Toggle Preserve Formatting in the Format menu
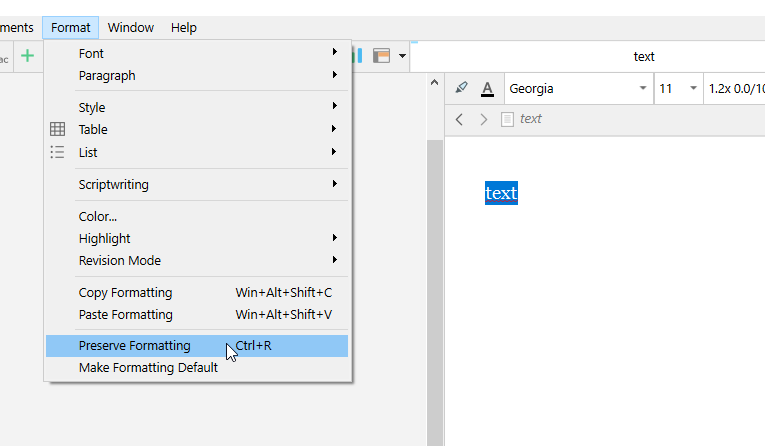The image size is (765, 446). click(134, 346)
